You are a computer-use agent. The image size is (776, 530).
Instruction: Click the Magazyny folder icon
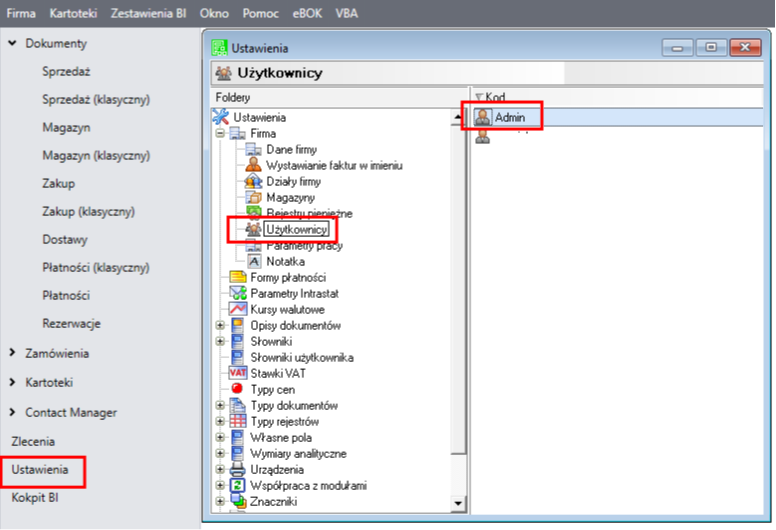[254, 197]
